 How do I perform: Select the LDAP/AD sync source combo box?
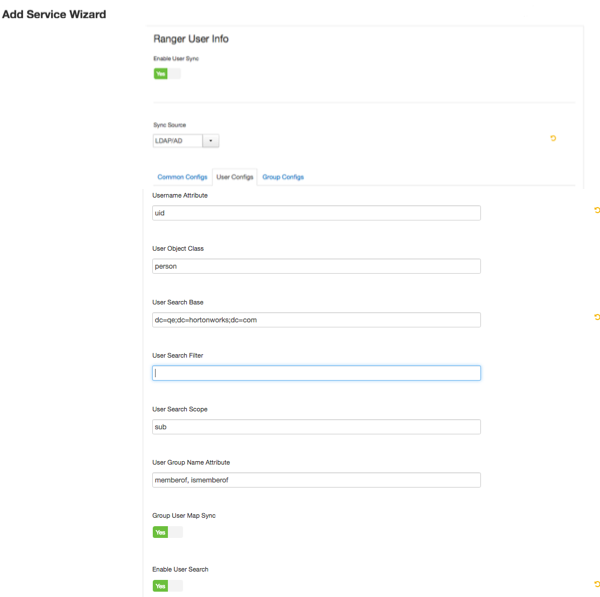186,141
